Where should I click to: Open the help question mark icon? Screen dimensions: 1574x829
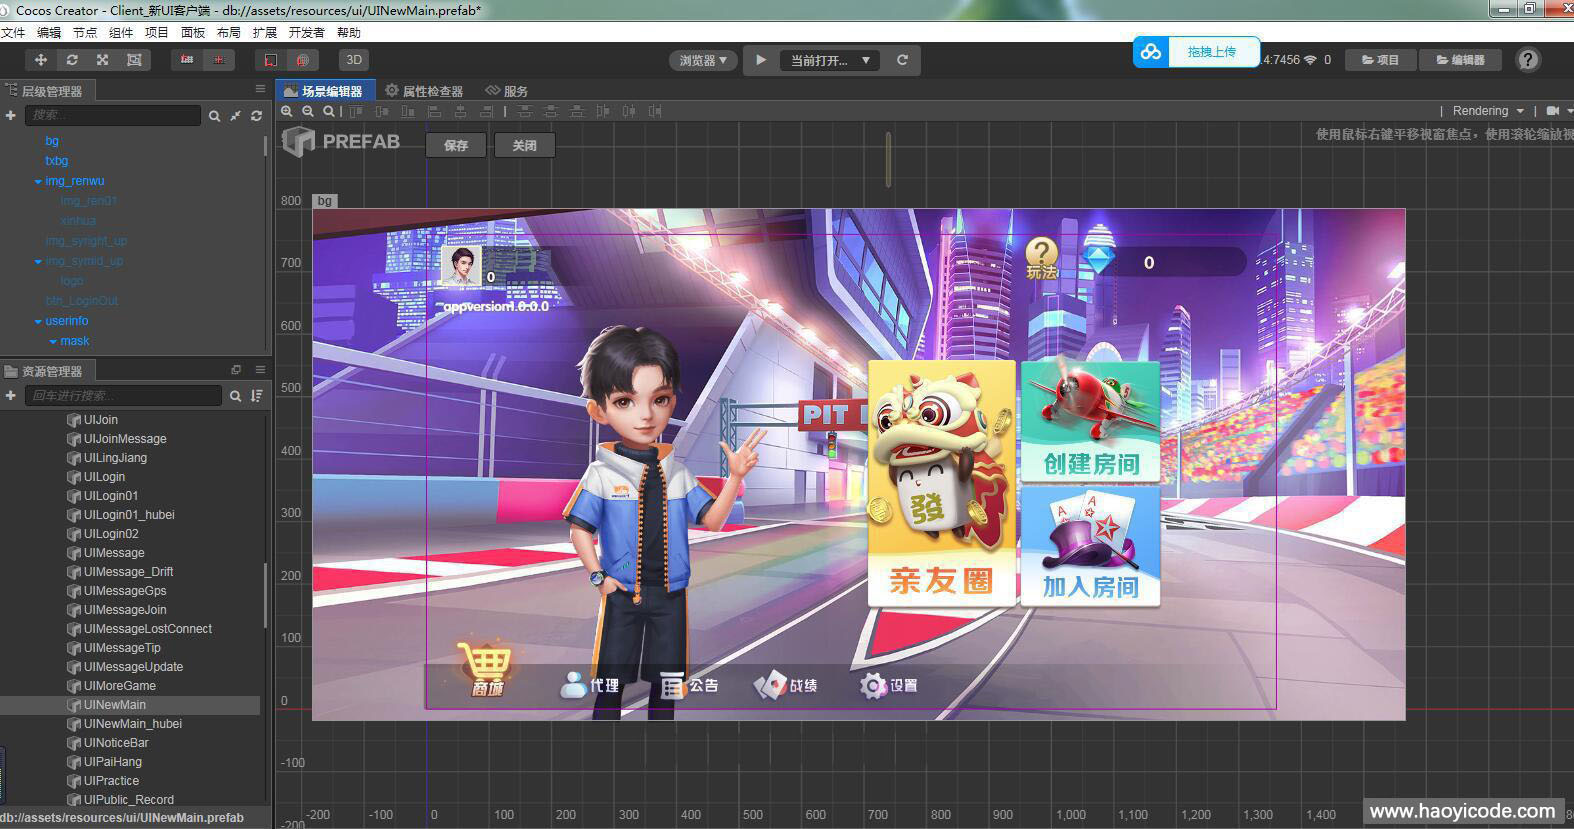1528,60
